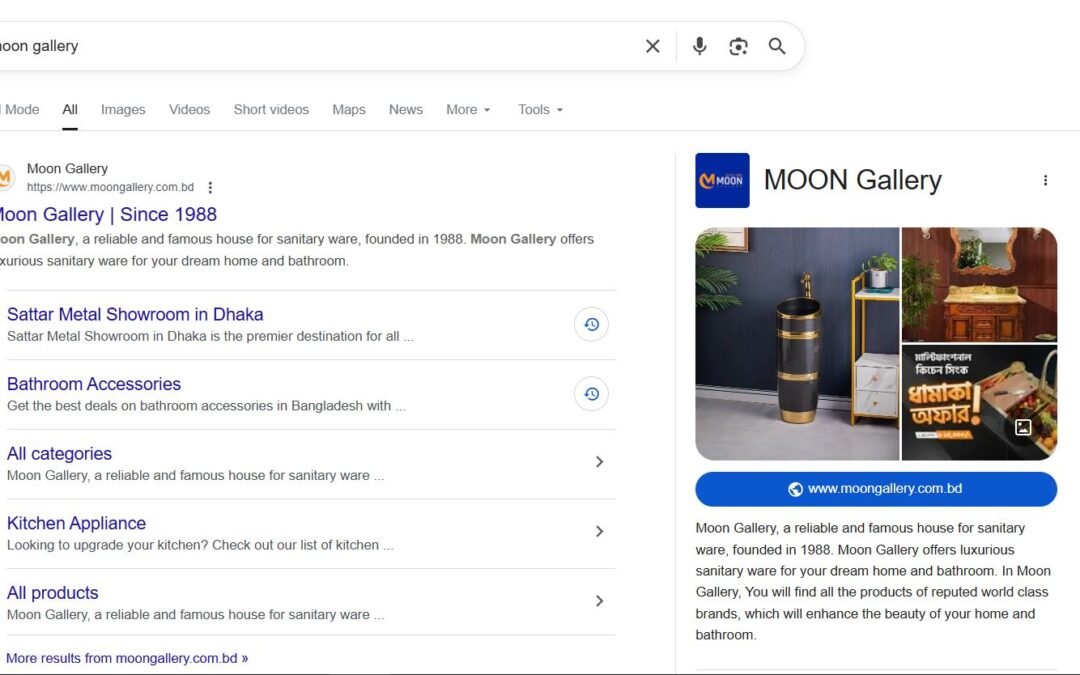Expand the All categories result

[600, 462]
